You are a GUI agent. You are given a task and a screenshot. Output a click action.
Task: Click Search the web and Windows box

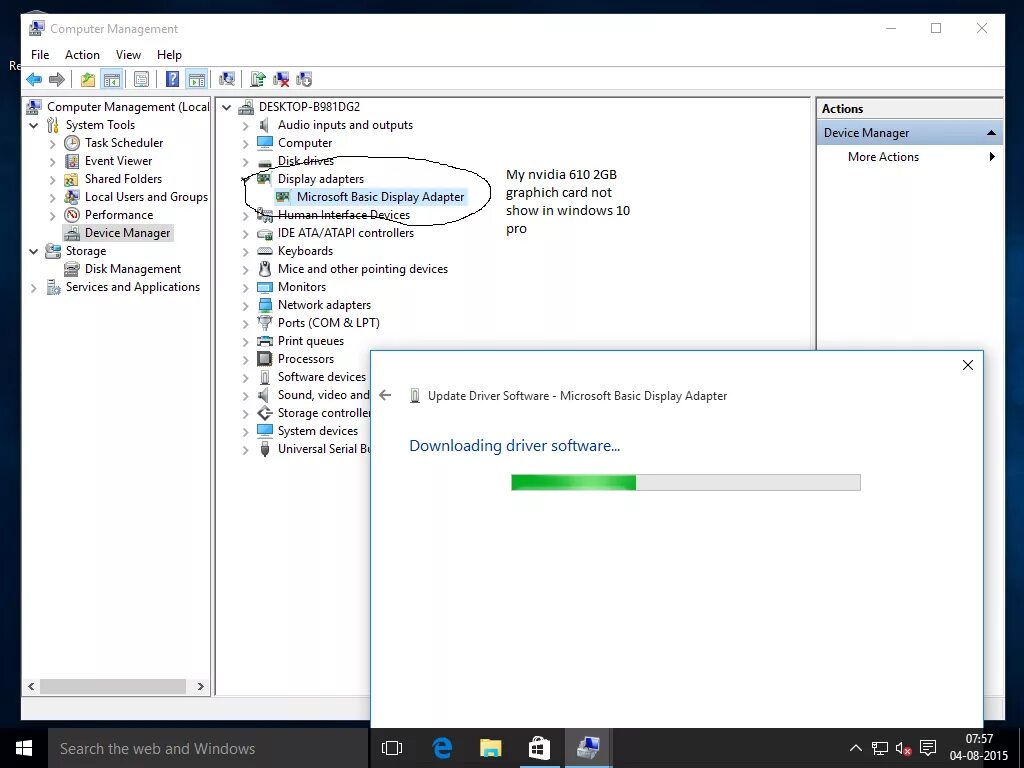208,748
